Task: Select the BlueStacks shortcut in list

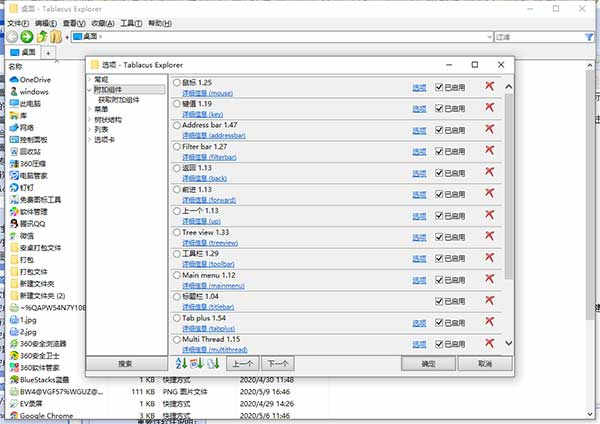Action: [39, 380]
